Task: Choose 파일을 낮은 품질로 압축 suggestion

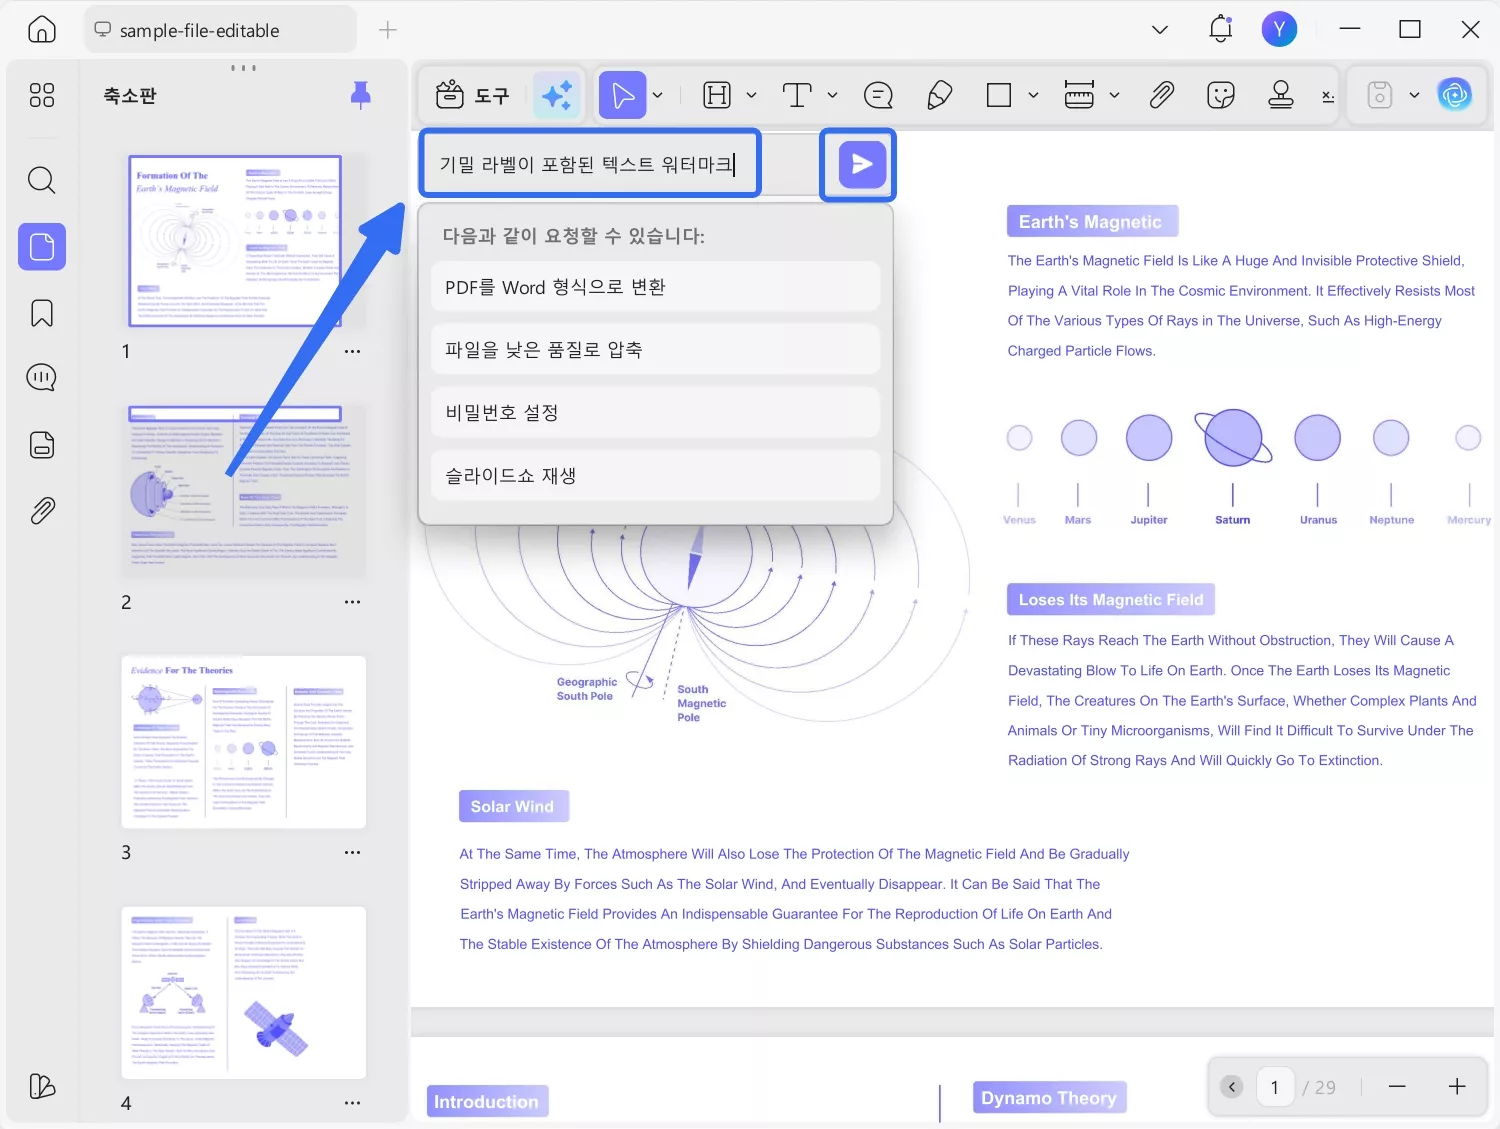Action: pos(655,349)
